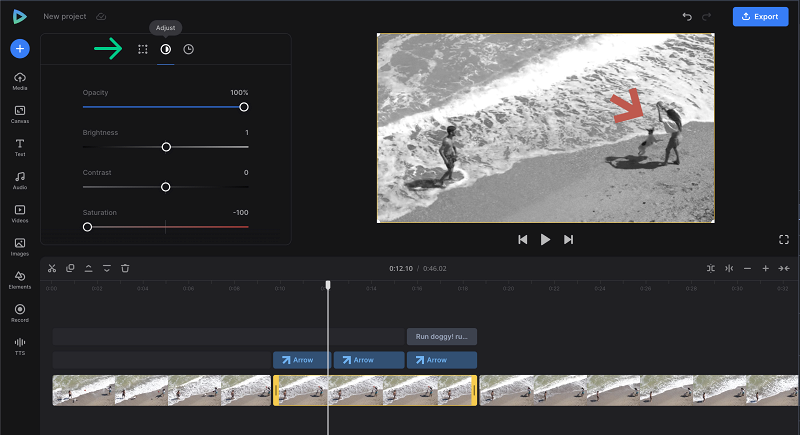The image size is (800, 435).
Task: Open the TTS text-to-speech panel
Action: point(20,346)
